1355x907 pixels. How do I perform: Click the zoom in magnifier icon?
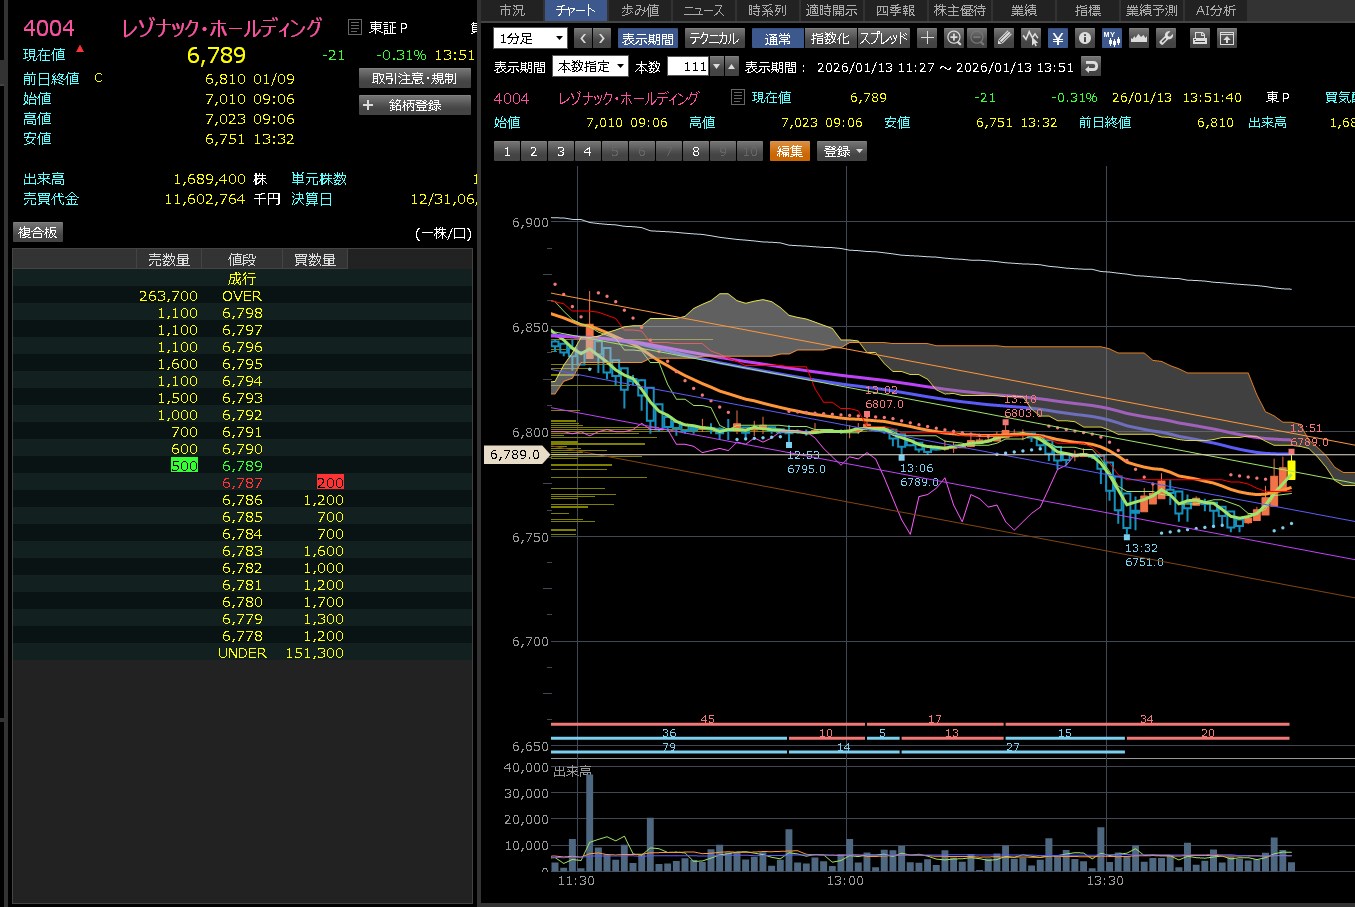[x=954, y=38]
